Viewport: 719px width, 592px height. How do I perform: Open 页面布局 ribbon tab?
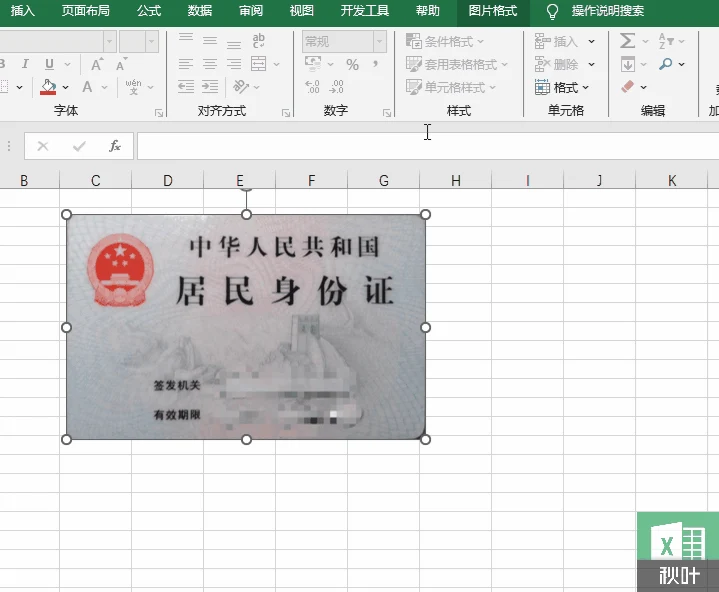coord(86,11)
